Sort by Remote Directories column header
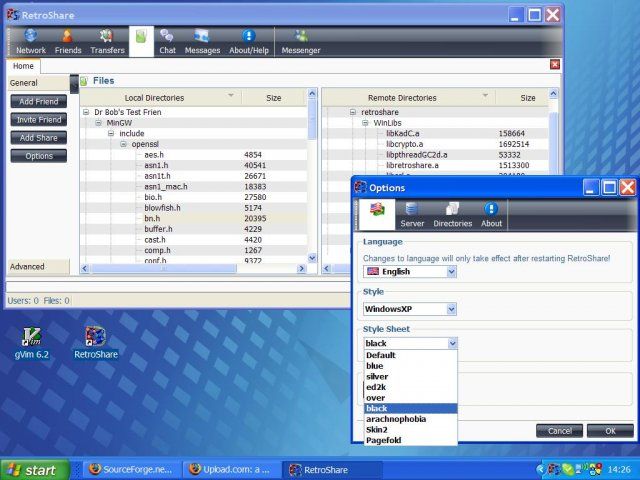 pos(409,98)
